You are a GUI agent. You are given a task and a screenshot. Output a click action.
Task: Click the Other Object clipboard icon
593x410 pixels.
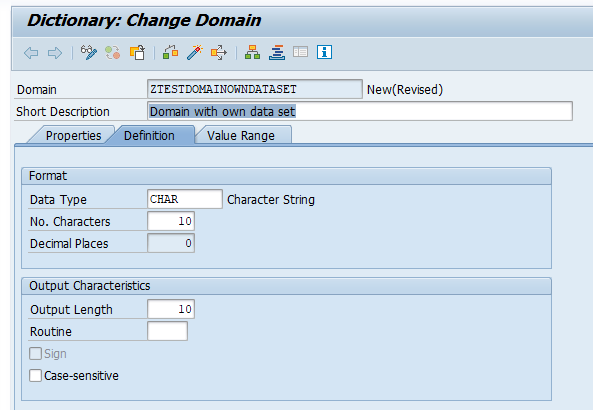pos(137,52)
